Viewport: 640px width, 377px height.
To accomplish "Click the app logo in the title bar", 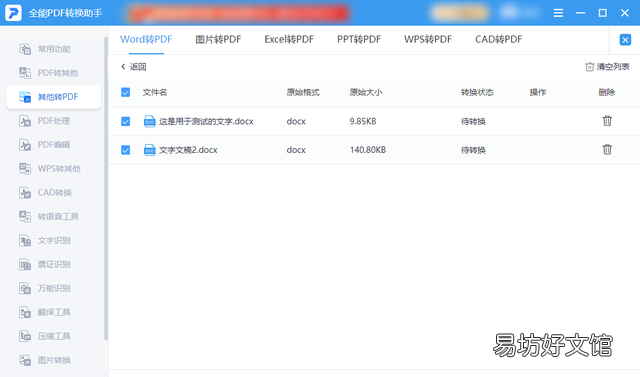I will click(x=13, y=13).
